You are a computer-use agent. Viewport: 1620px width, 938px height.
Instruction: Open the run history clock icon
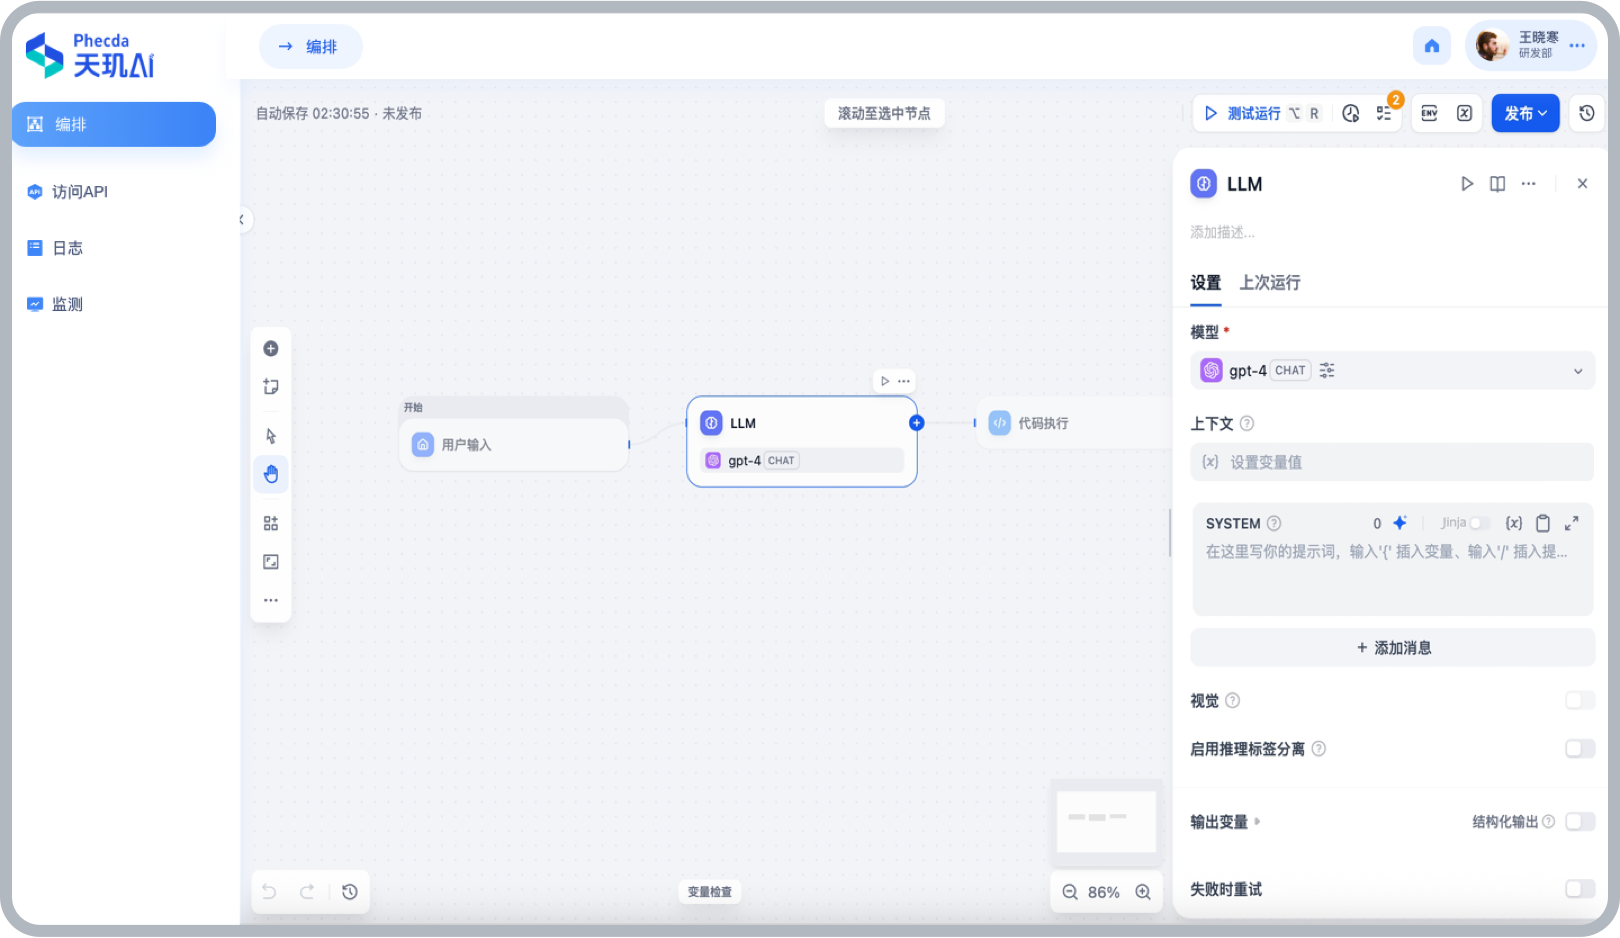(x=1350, y=113)
